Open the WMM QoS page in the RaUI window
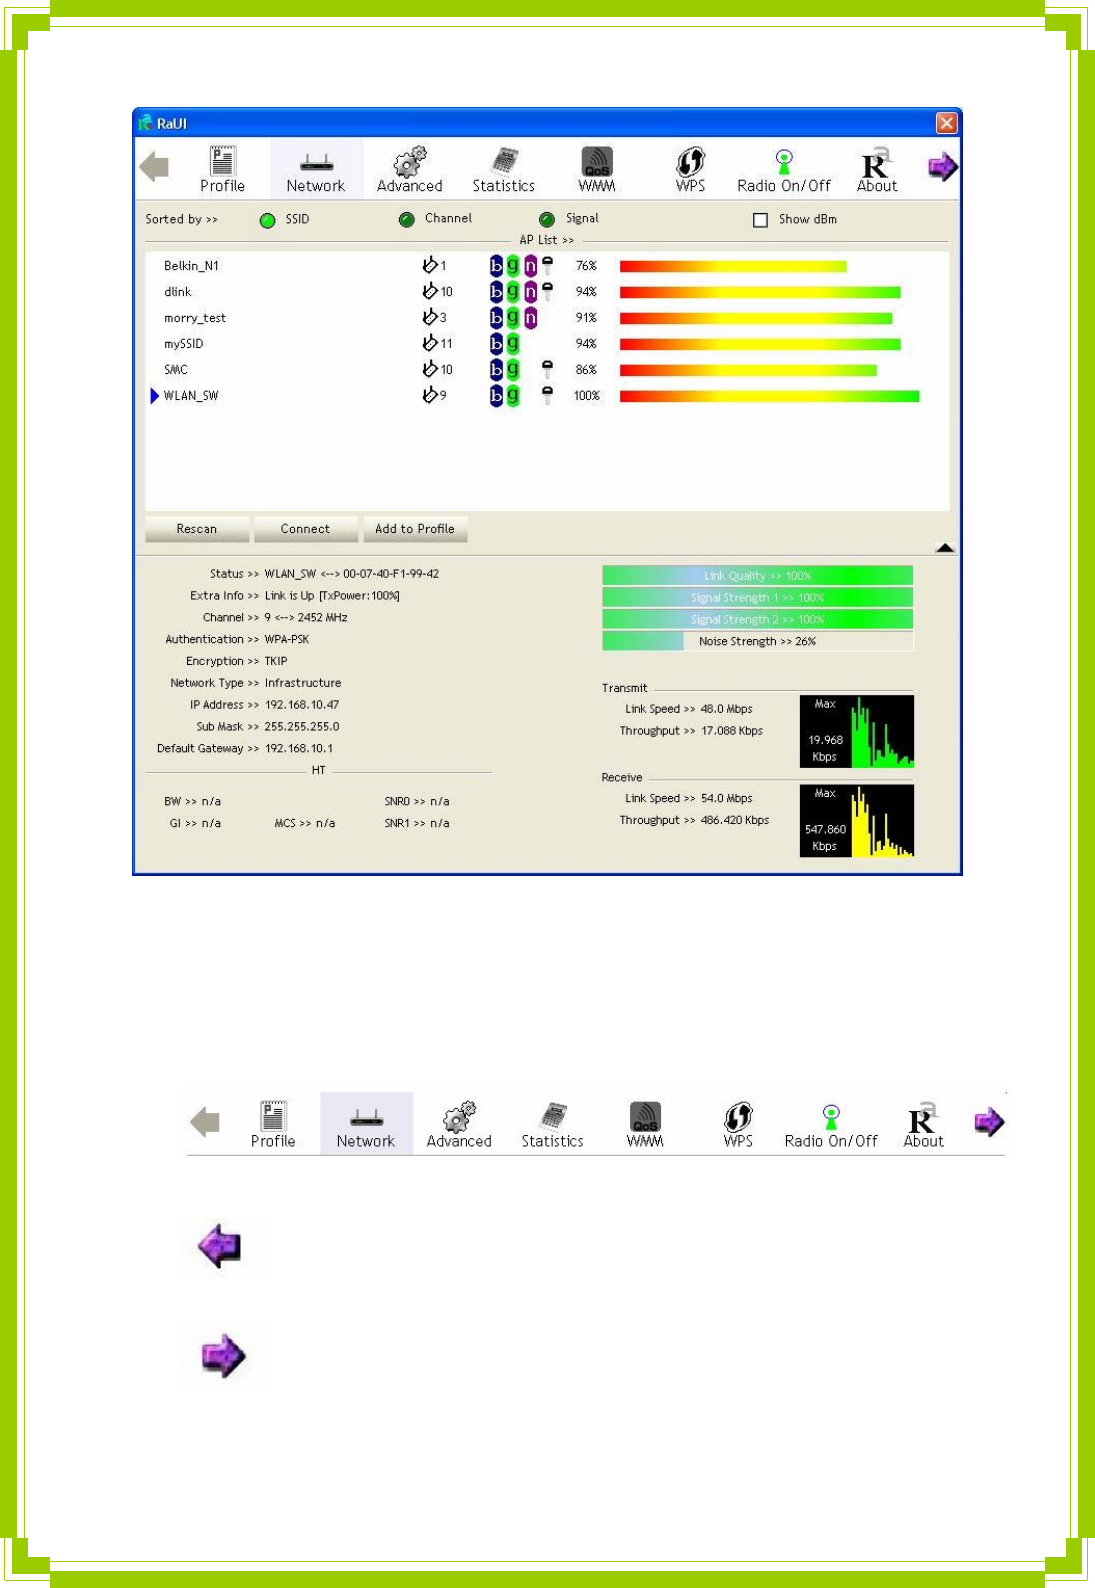The image size is (1095, 1588). point(597,169)
